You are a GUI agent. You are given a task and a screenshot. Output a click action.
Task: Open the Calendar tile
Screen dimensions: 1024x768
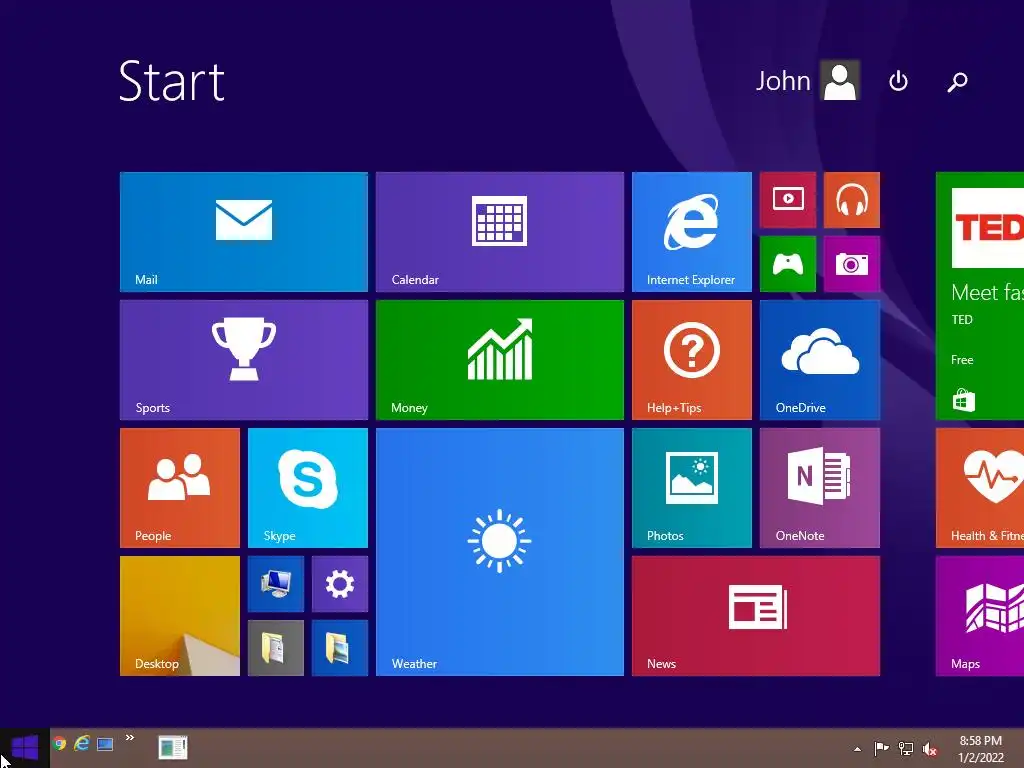(x=500, y=232)
